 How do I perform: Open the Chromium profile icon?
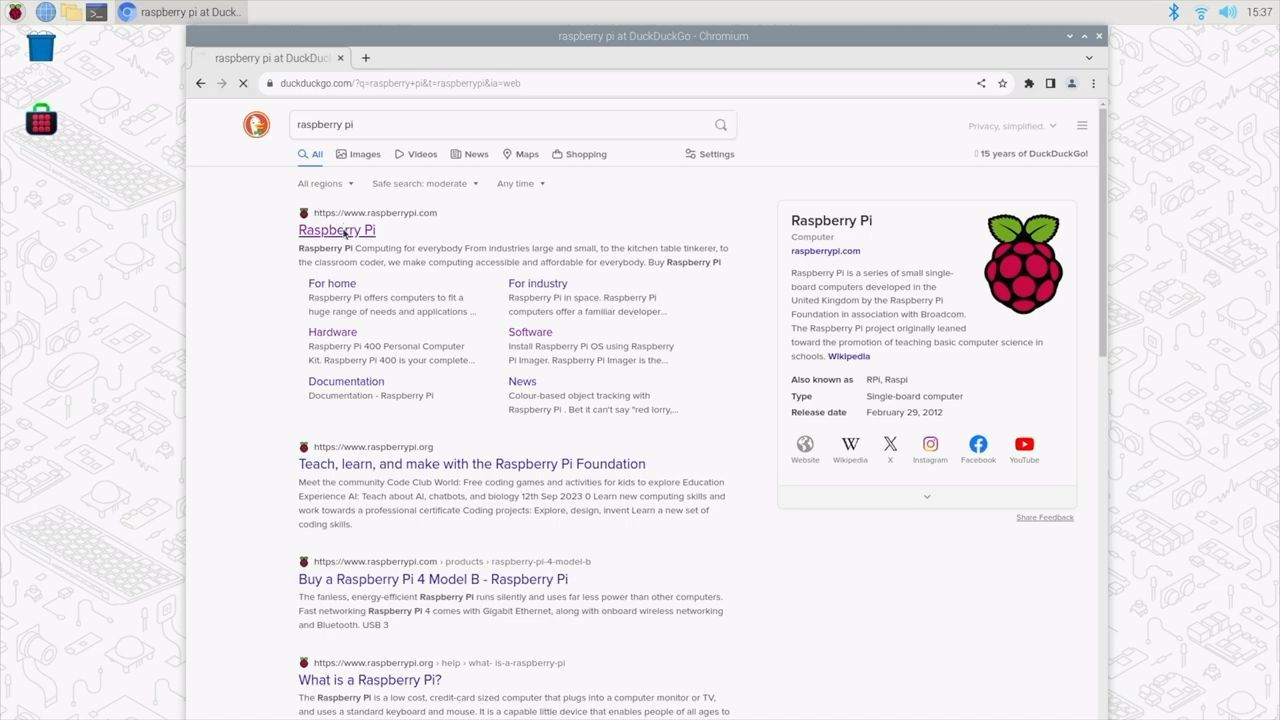(x=1072, y=83)
